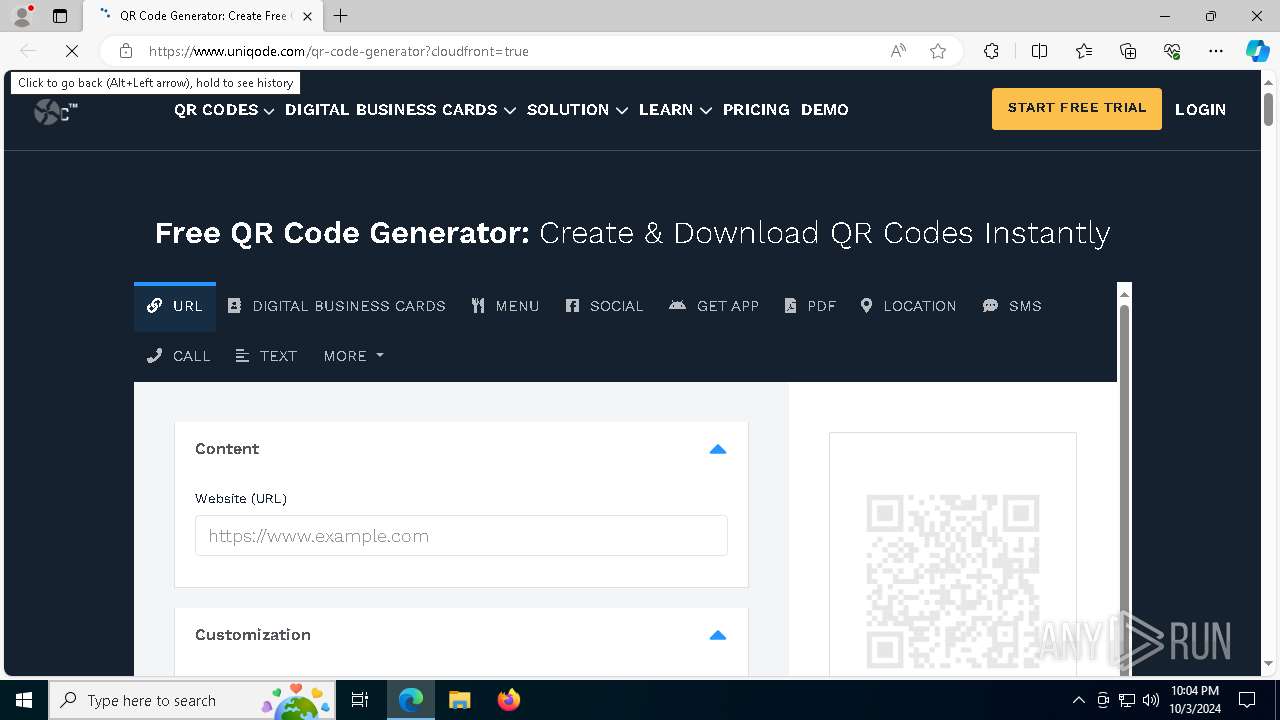
Task: Click the Website URL input field
Action: 461,536
